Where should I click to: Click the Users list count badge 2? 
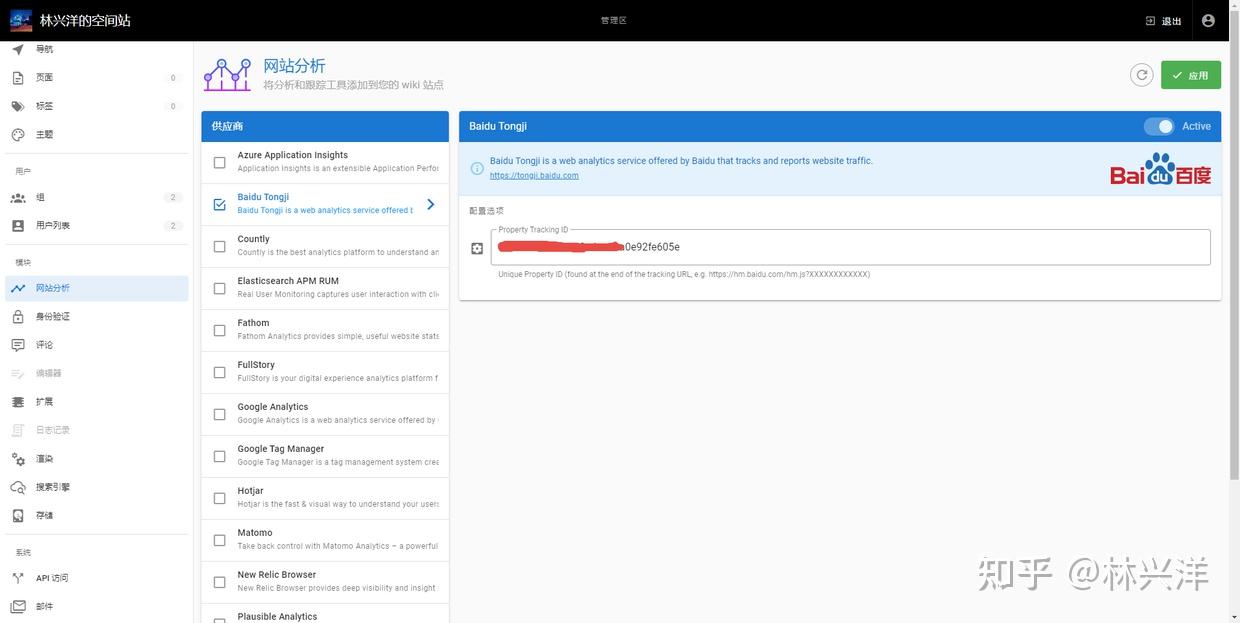coord(173,226)
